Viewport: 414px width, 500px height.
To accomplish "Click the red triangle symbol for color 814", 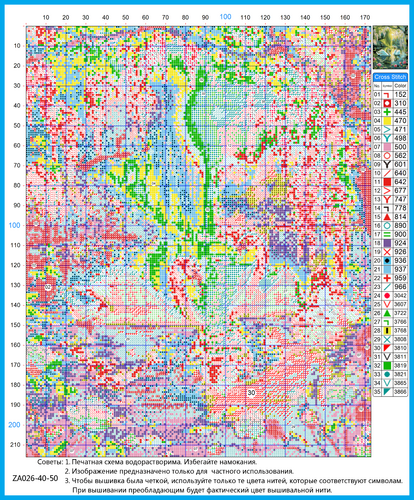I will click(x=387, y=217).
